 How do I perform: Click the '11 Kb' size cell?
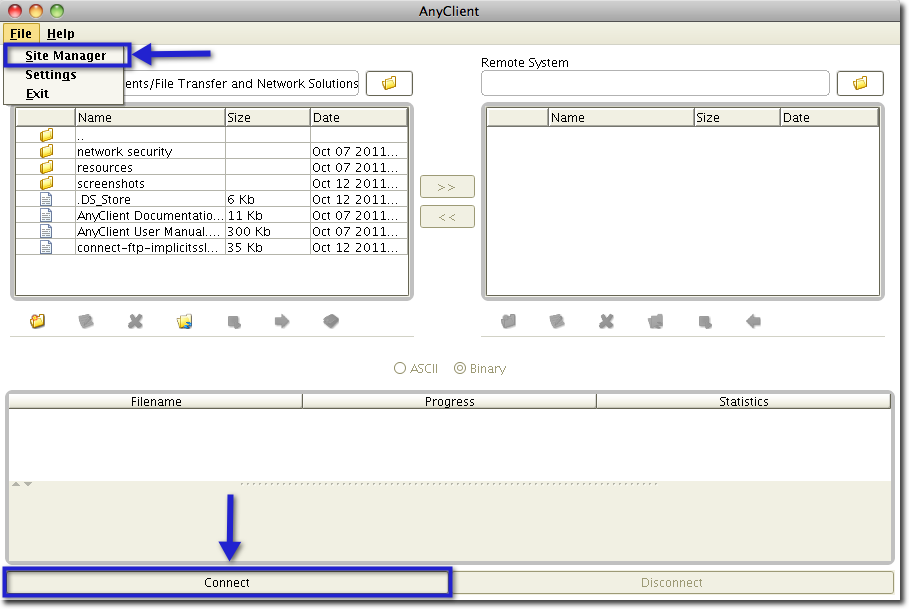(268, 215)
